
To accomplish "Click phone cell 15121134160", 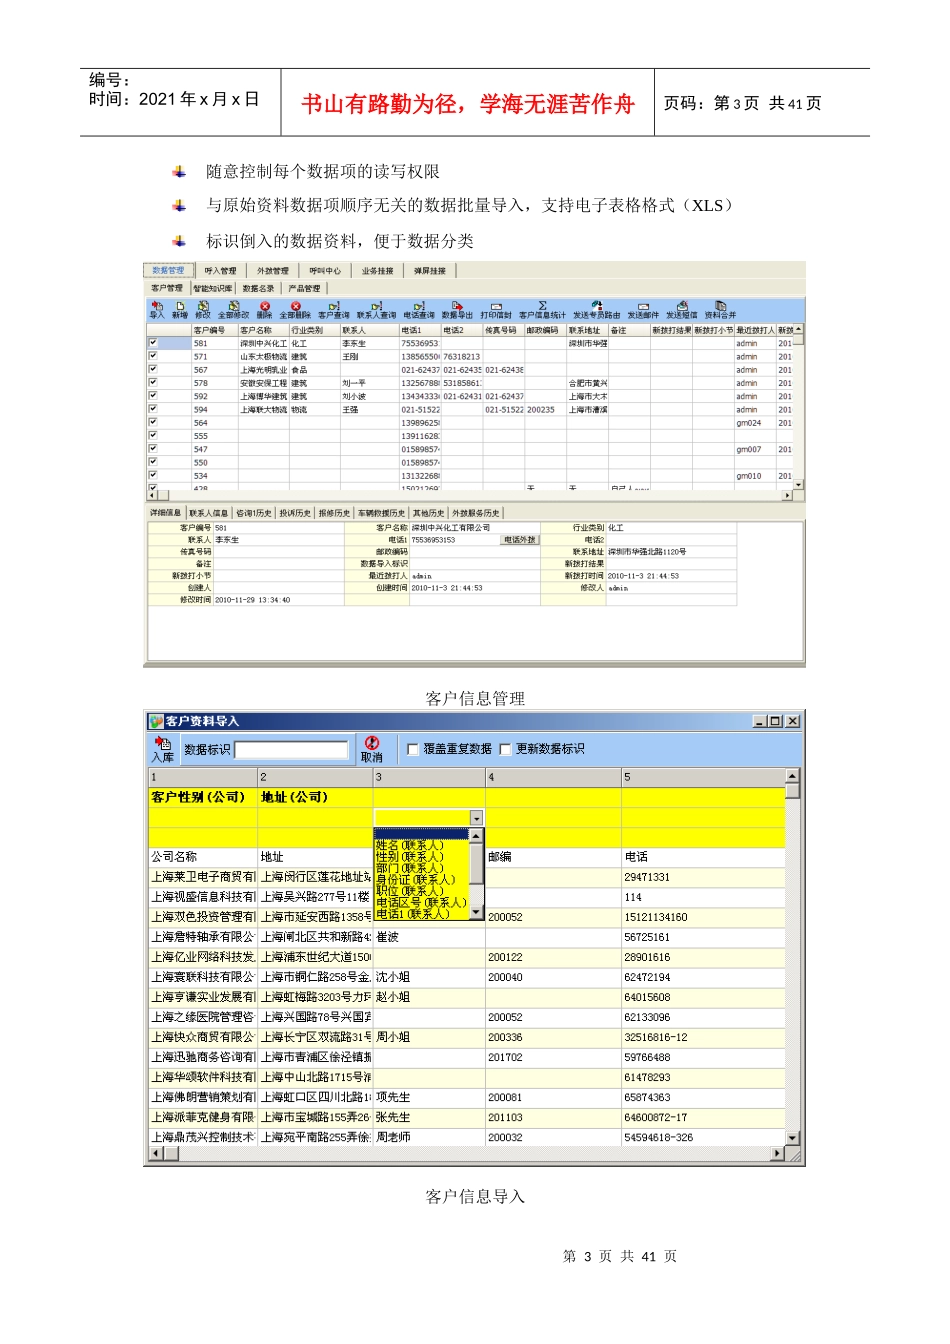I will pos(703,917).
